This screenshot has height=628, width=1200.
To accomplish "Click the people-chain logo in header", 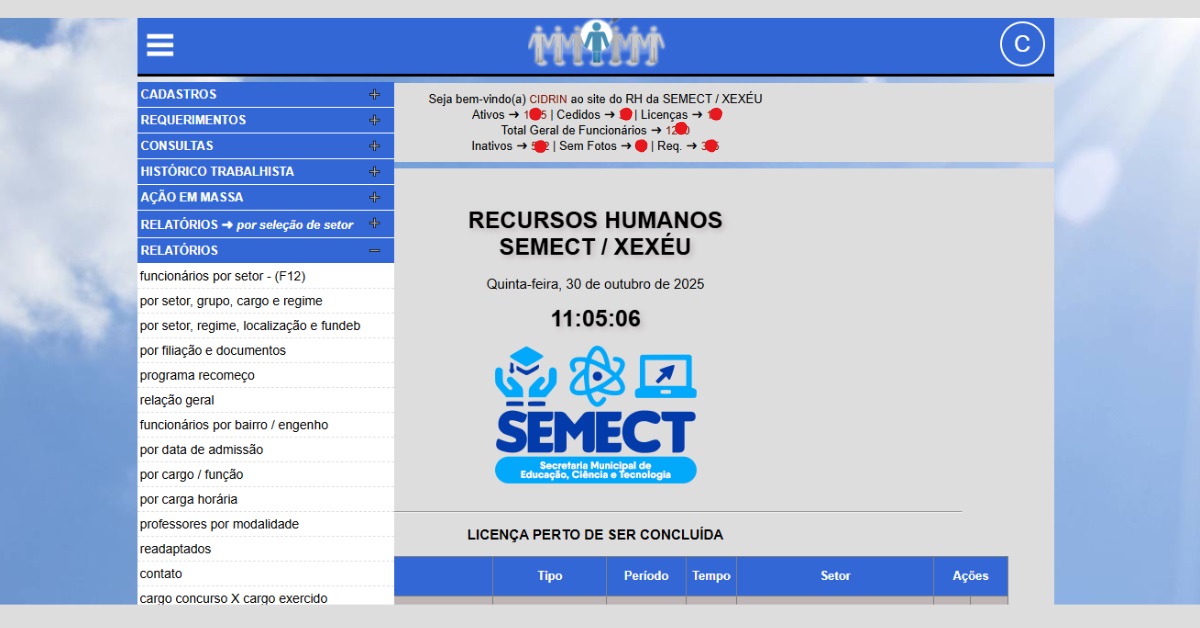I will (x=596, y=44).
